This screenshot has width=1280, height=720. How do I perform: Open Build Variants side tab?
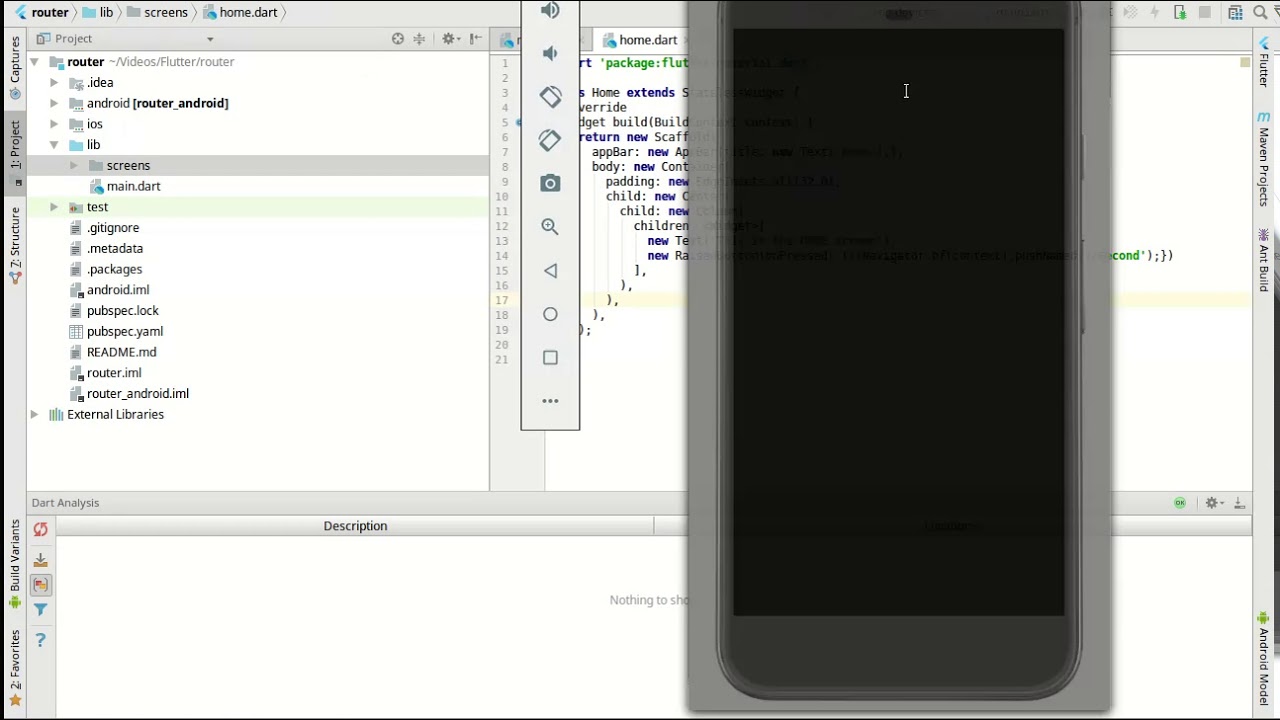pos(14,563)
